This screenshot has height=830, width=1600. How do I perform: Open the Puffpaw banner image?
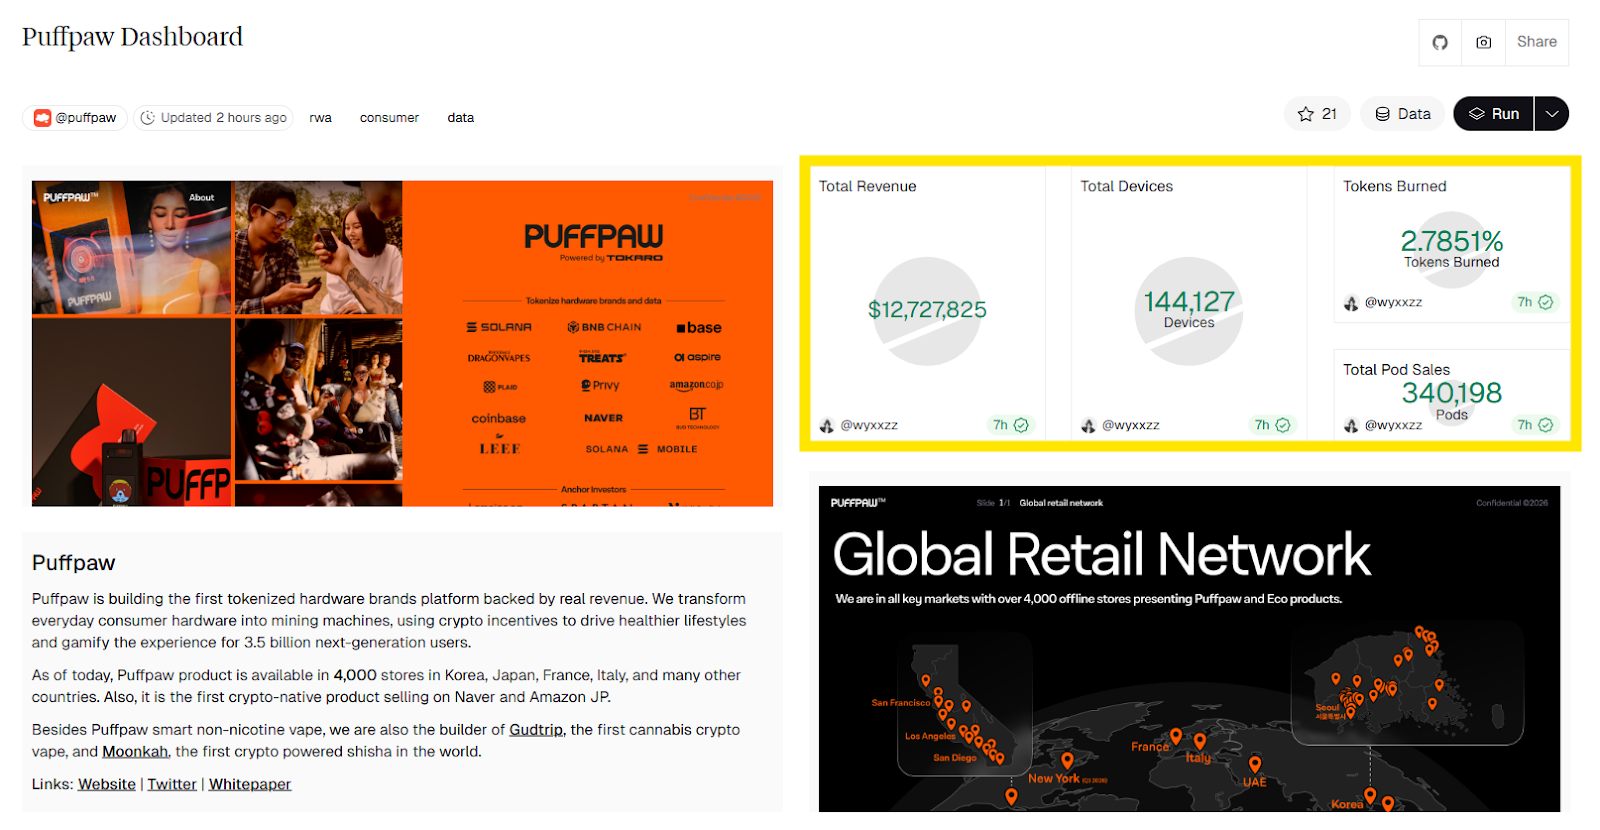402,343
